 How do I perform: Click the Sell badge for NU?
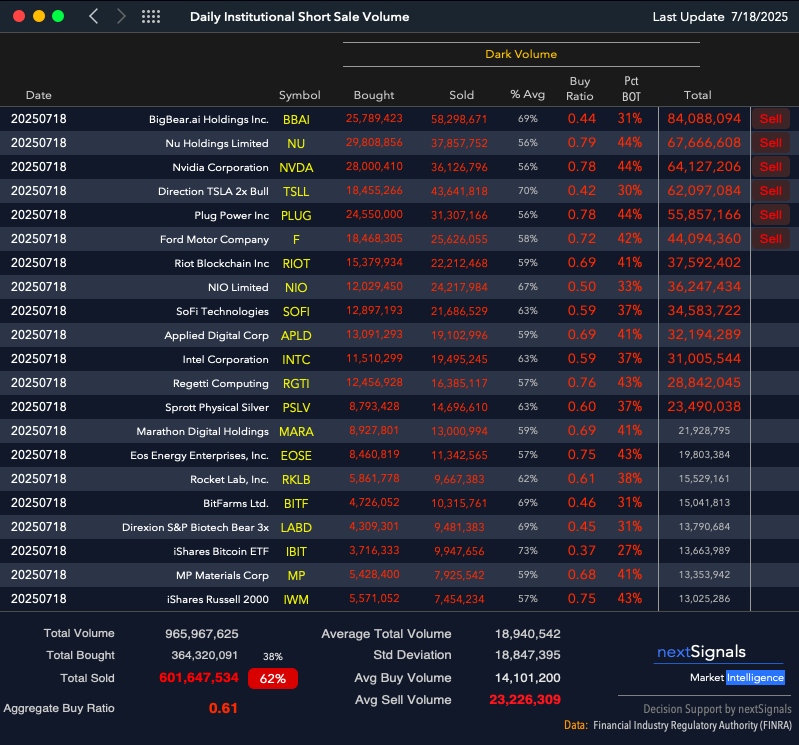(x=770, y=143)
